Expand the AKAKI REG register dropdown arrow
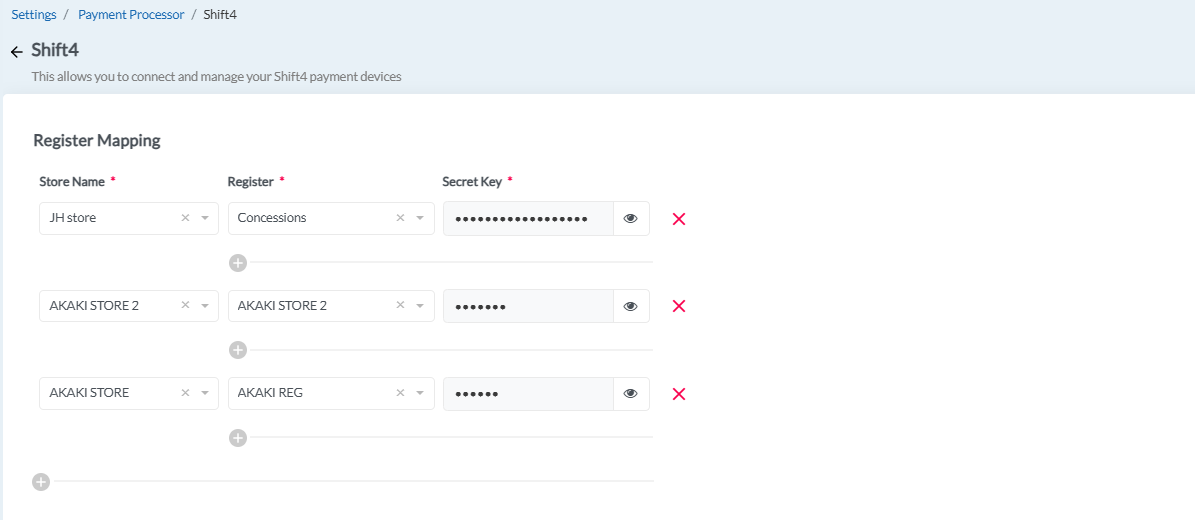The image size is (1195, 520). point(420,393)
